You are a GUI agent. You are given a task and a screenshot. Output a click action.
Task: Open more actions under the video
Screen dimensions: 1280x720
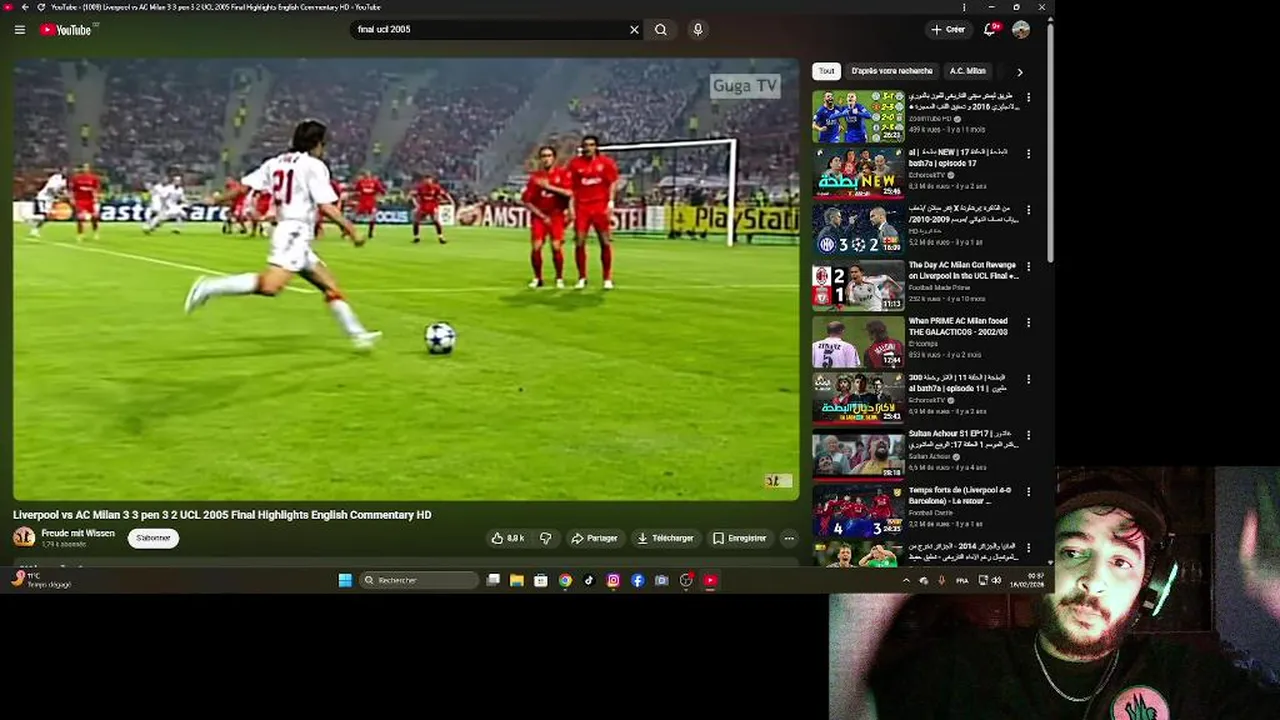pyautogui.click(x=789, y=538)
